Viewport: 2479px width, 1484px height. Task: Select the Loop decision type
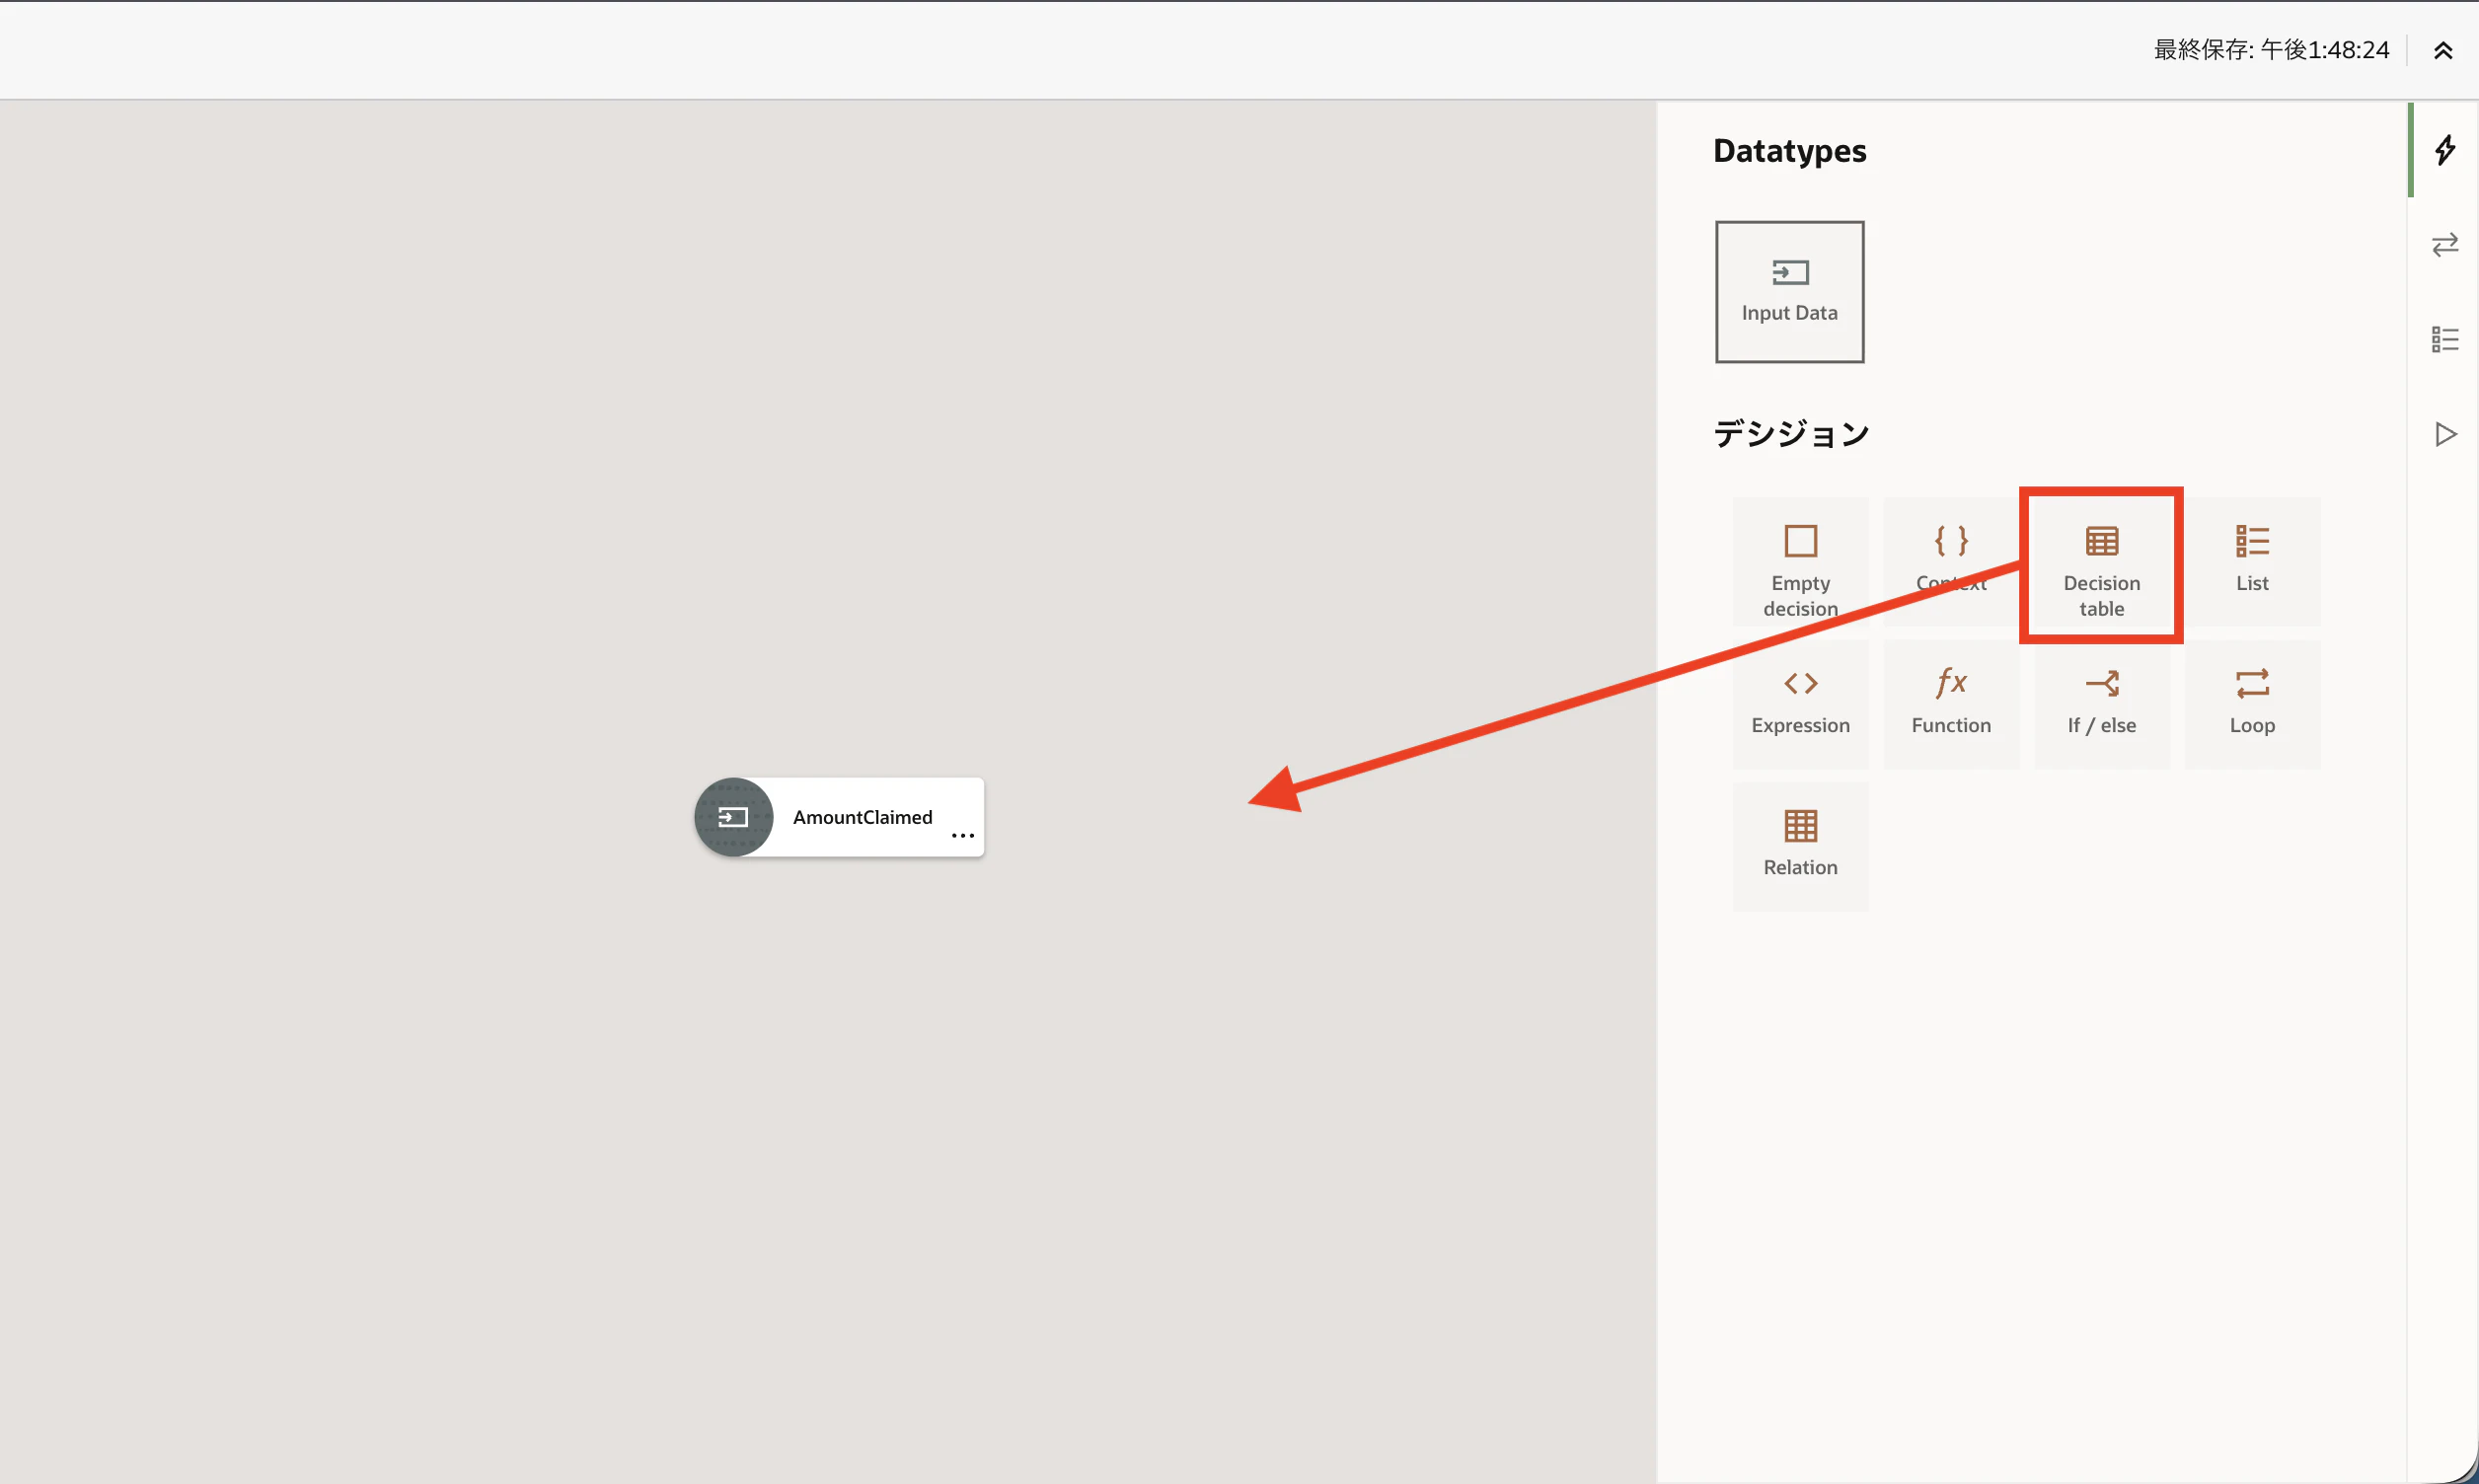click(x=2252, y=705)
